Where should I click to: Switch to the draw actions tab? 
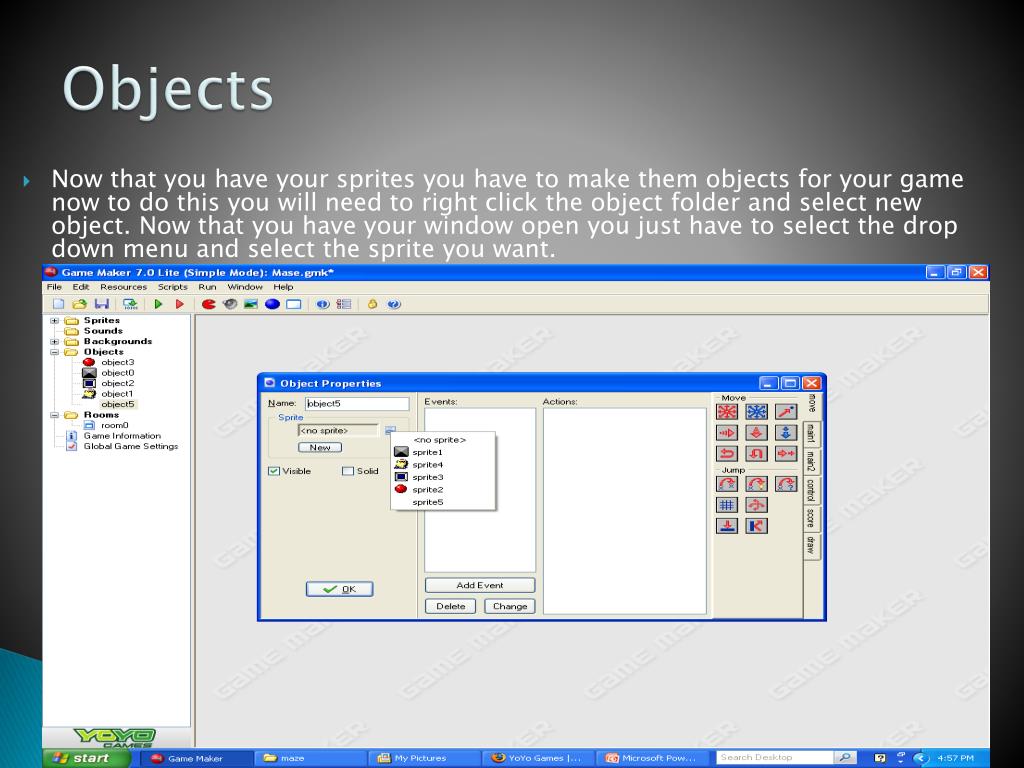[x=810, y=545]
